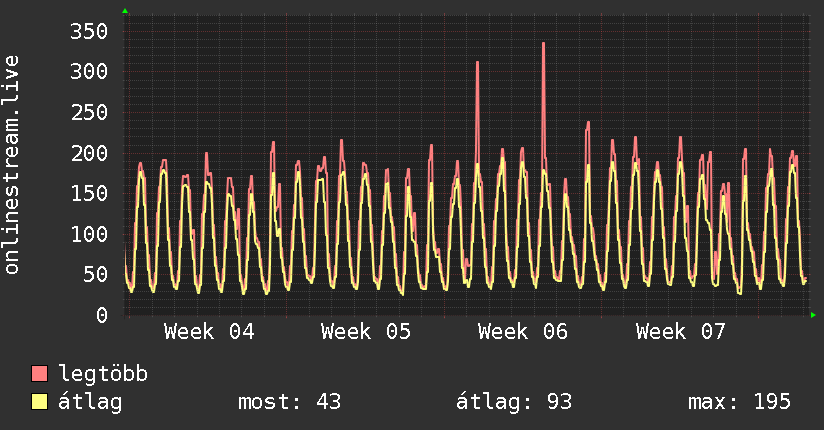Click the 100 y-axis label

point(89,234)
